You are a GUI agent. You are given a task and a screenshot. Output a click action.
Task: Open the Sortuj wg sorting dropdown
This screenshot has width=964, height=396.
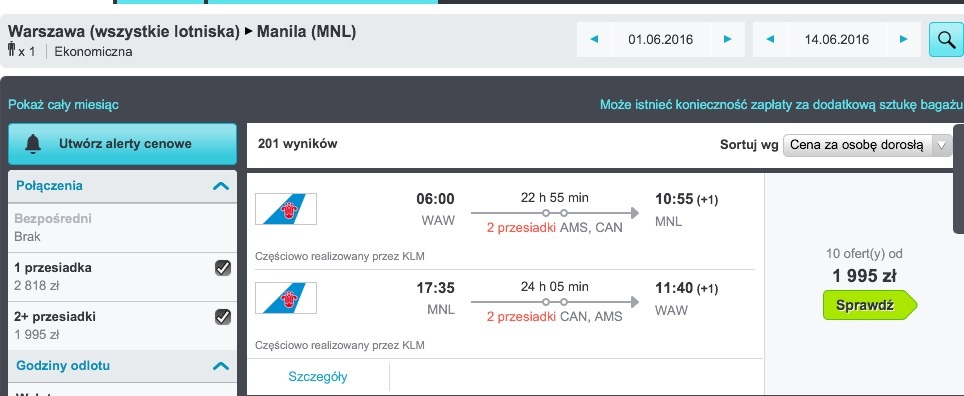[x=867, y=146]
